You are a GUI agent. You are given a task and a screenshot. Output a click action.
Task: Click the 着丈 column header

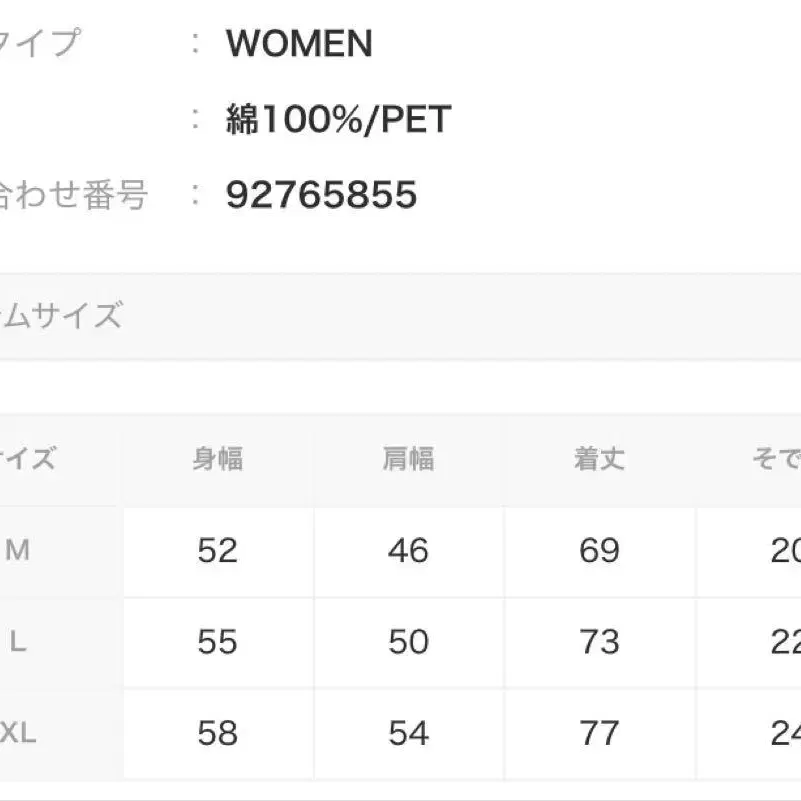click(599, 459)
